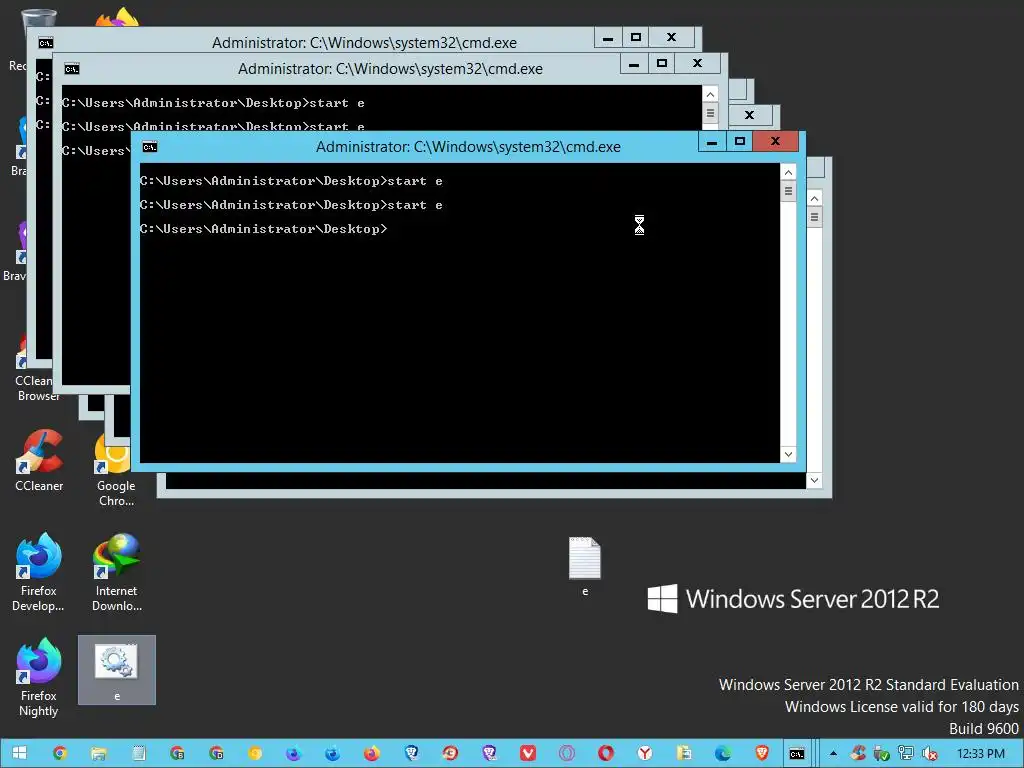The image size is (1024, 768).
Task: Minimize the front cmd window
Action: pyautogui.click(x=712, y=142)
